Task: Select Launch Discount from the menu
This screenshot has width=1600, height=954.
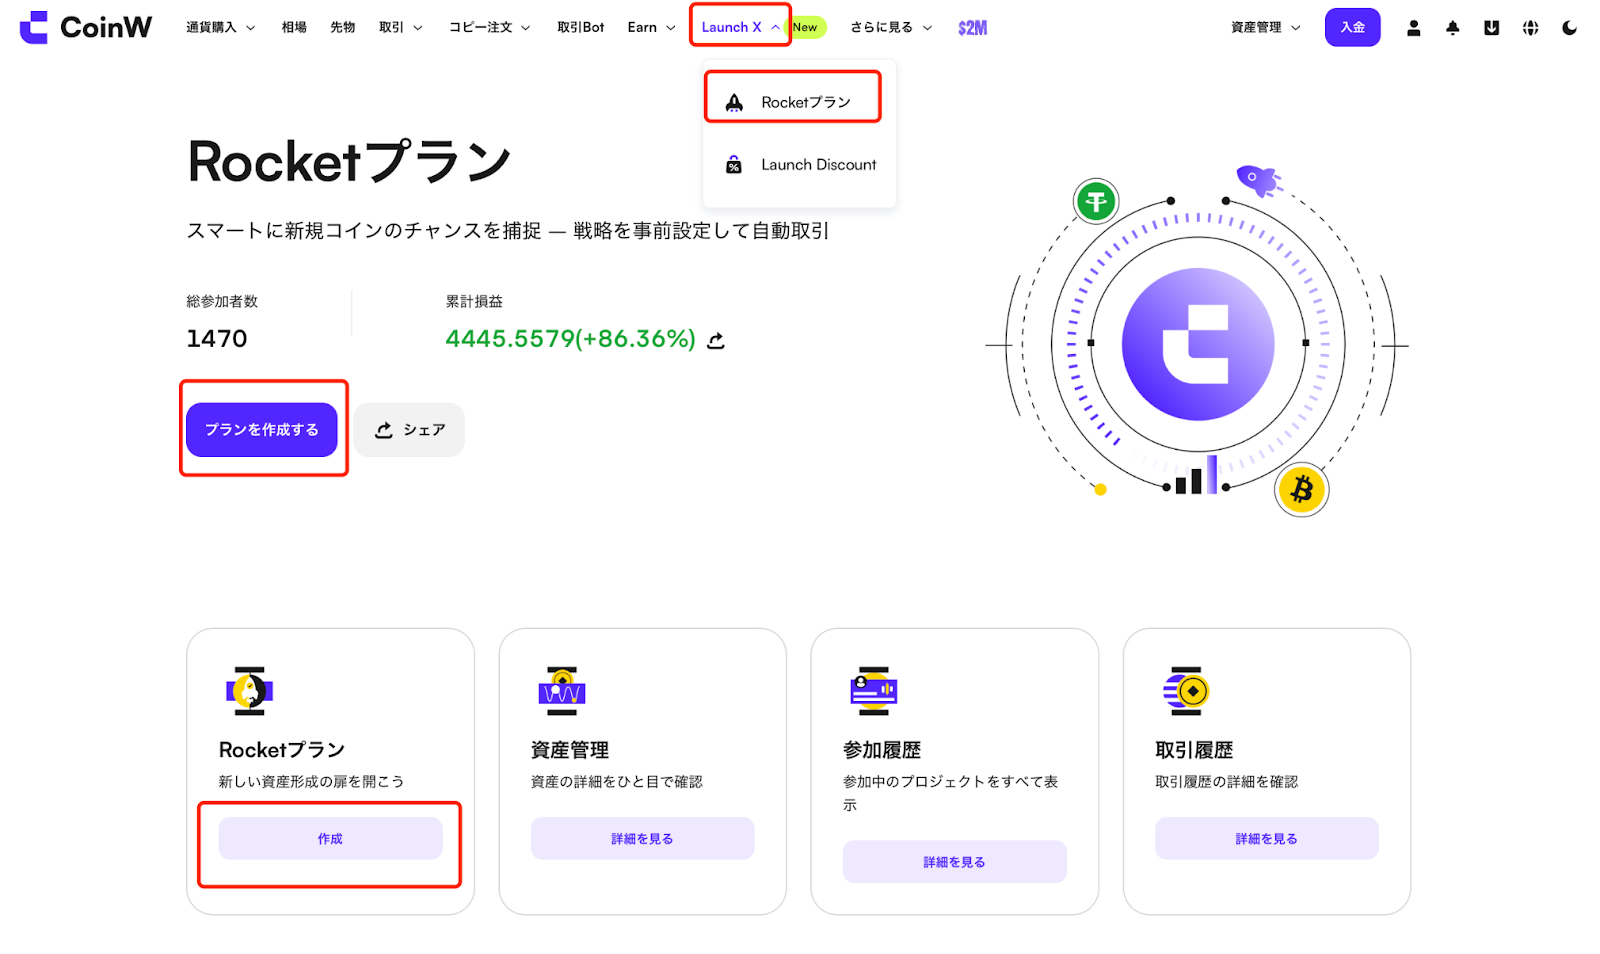Action: coord(817,165)
